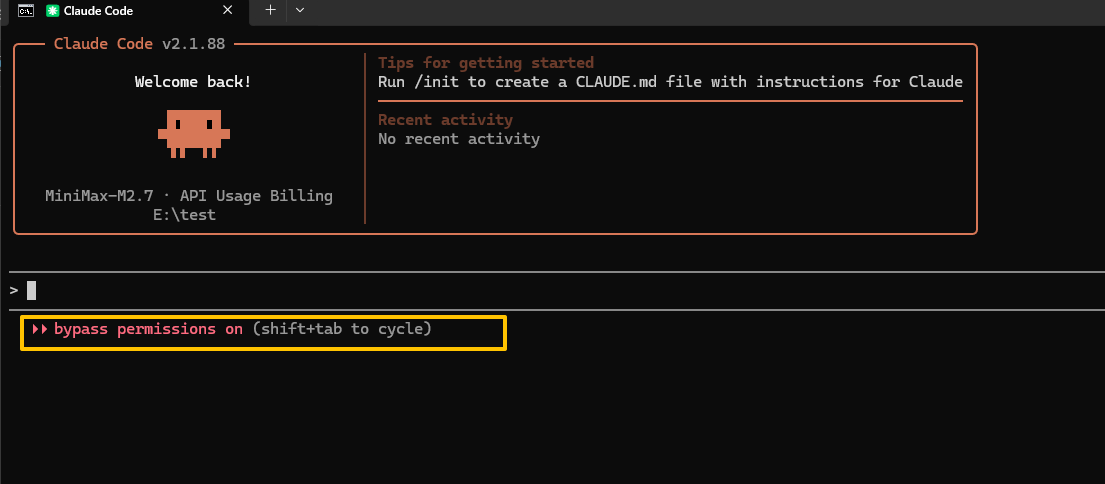Click the command prompt icon in the title bar
Viewport: 1105px width, 484px height.
tap(25, 11)
